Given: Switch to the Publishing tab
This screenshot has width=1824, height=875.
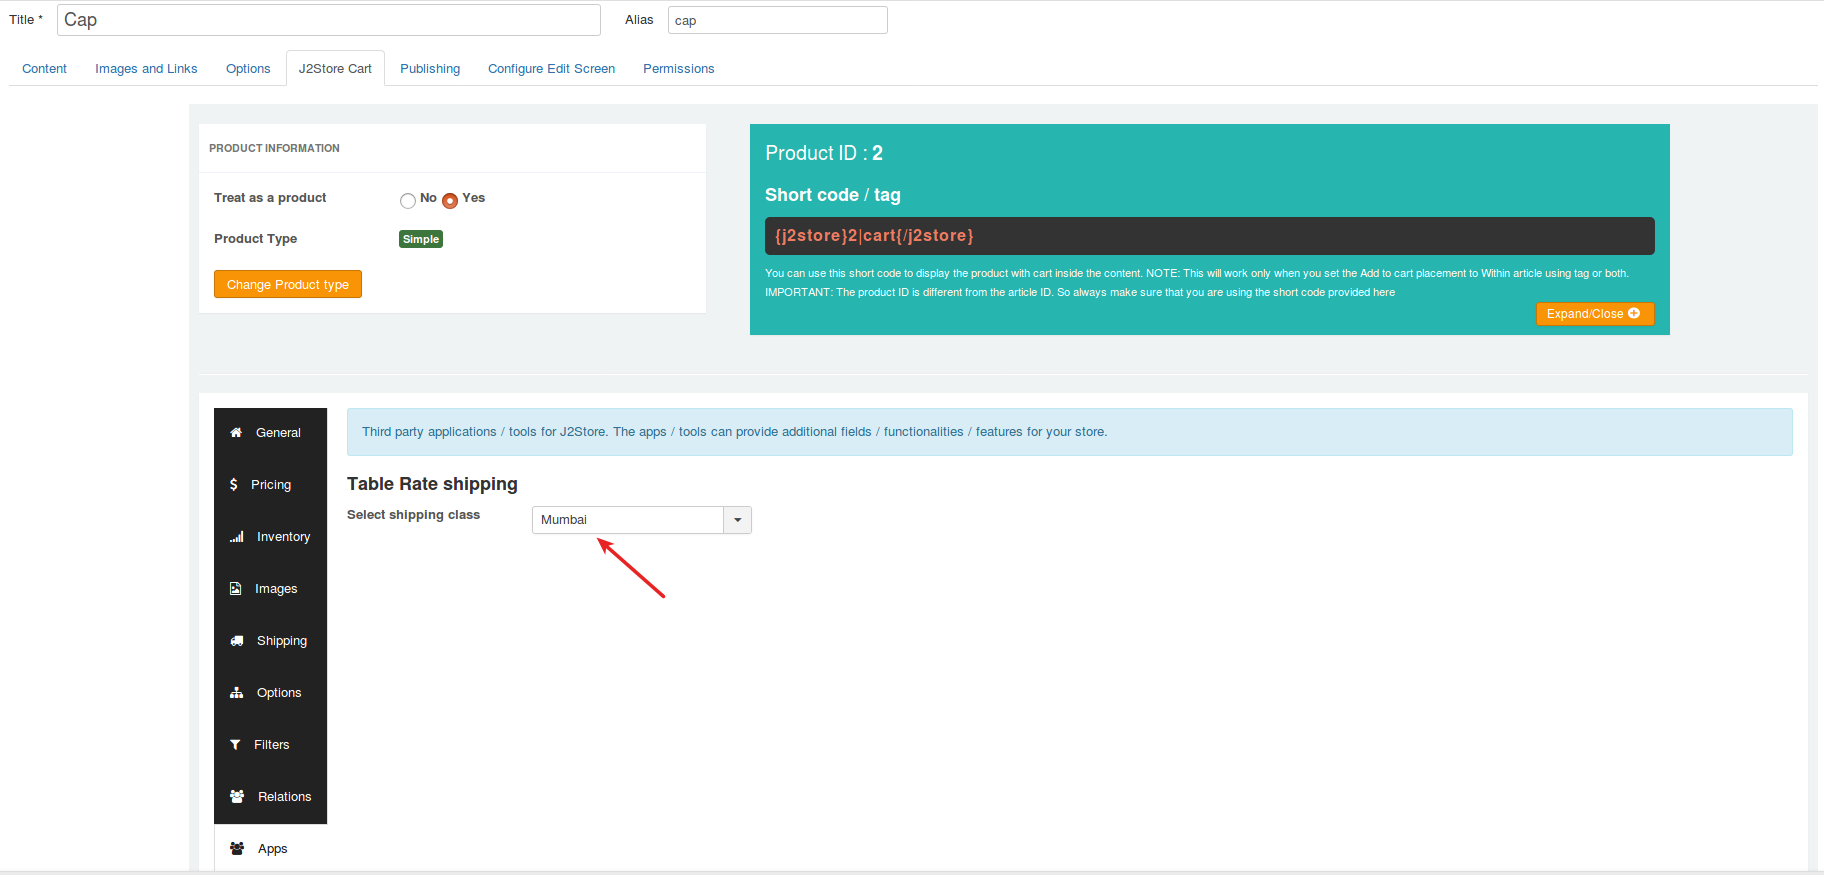Looking at the screenshot, I should [x=430, y=69].
